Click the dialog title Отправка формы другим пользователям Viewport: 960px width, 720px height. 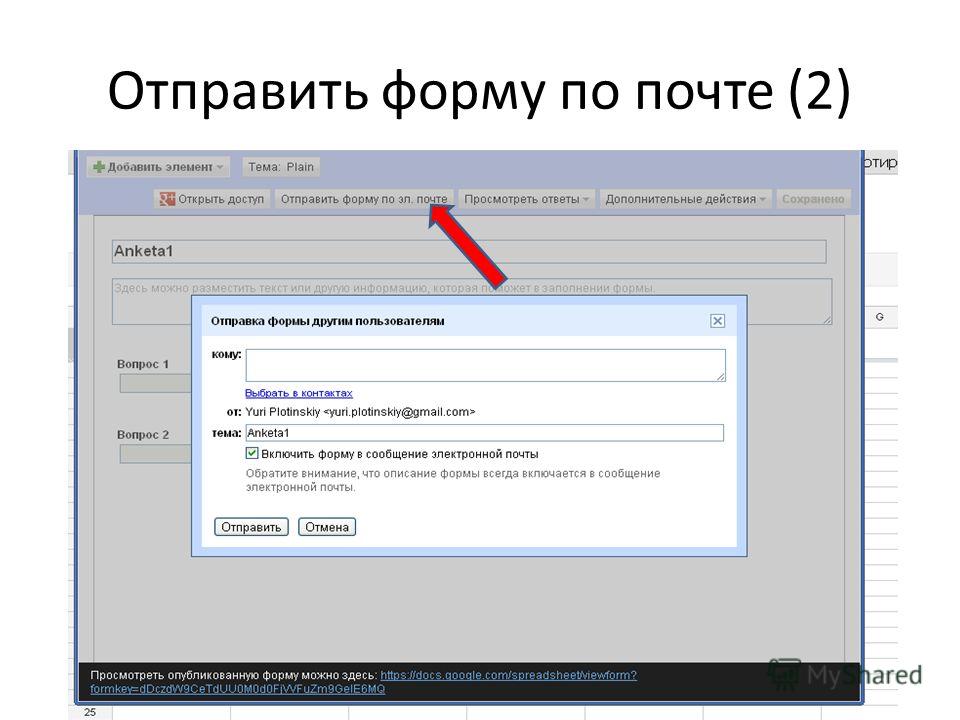click(328, 321)
